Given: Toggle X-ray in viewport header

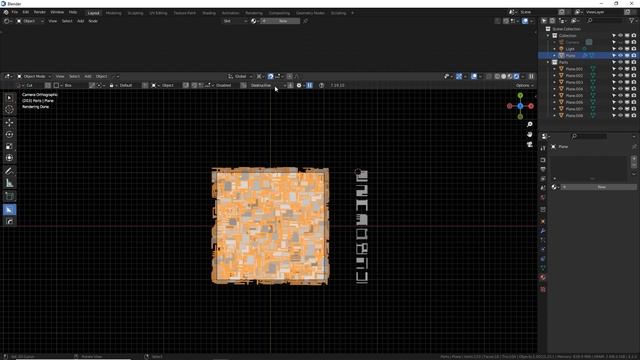Looking at the screenshot, I should 489,76.
